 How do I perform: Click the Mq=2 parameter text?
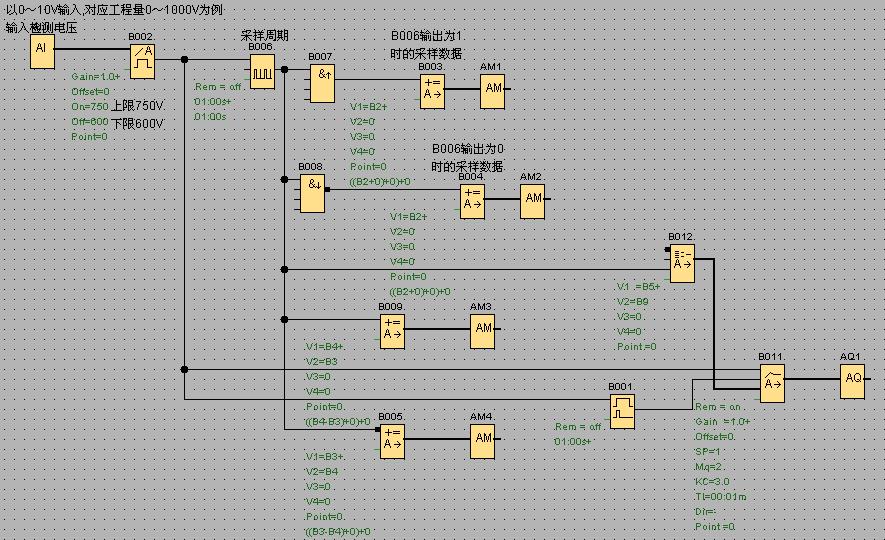pyautogui.click(x=709, y=467)
